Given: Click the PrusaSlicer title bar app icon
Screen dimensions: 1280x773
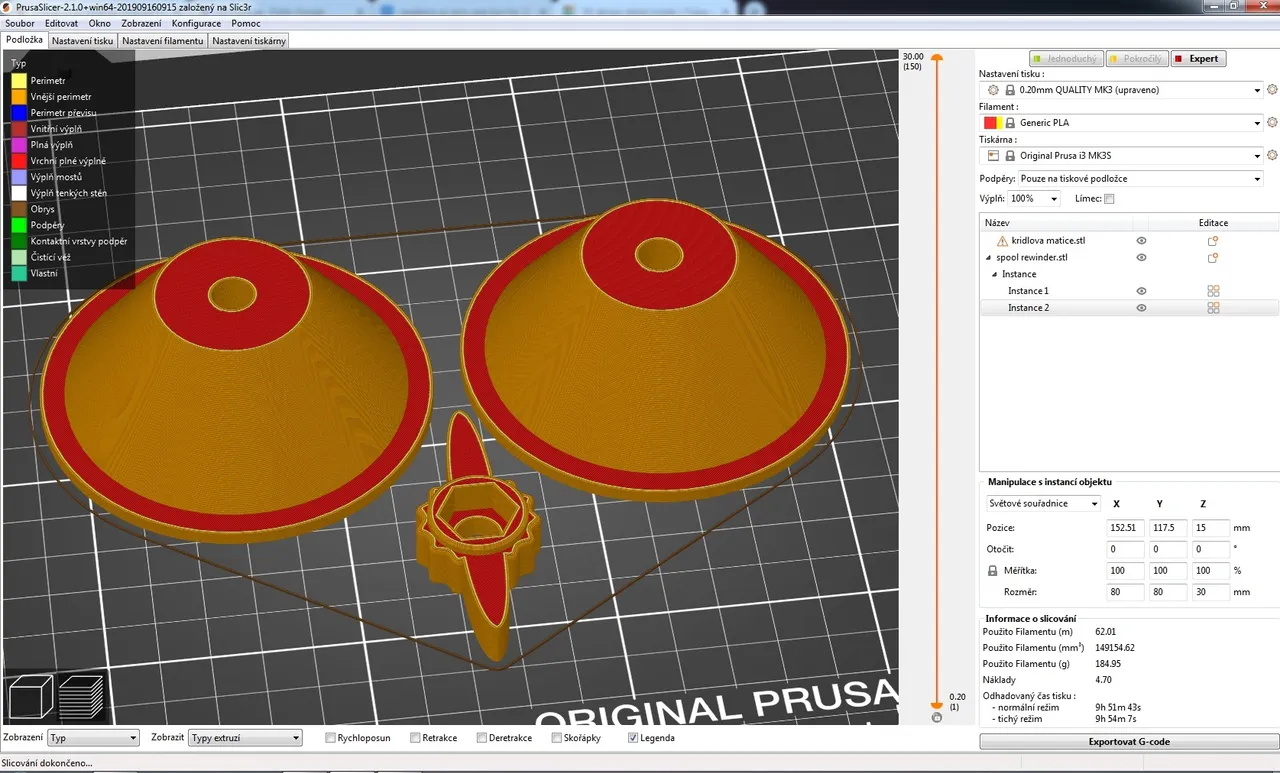Looking at the screenshot, I should coord(8,7).
